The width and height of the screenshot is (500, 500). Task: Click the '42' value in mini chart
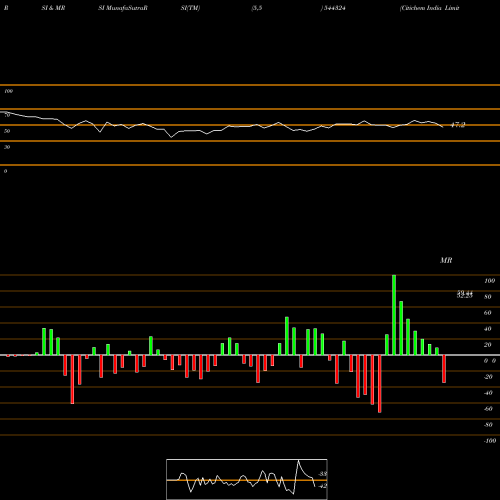tap(323, 486)
